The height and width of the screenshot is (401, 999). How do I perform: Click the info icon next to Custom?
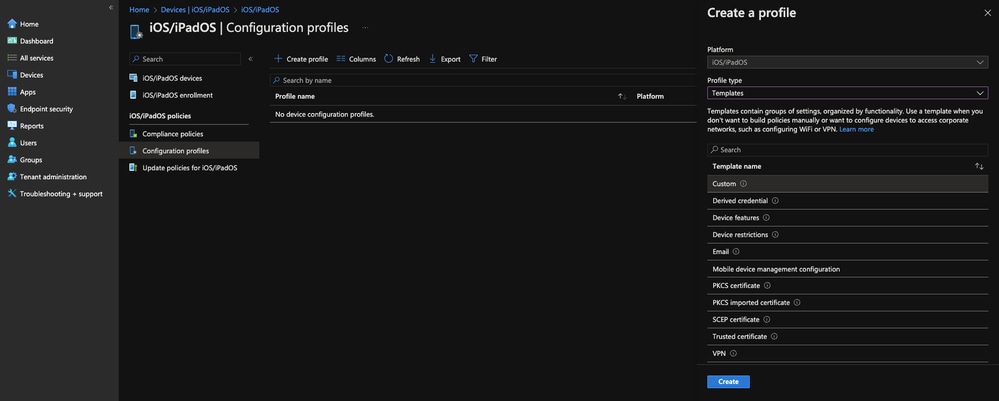pyautogui.click(x=744, y=184)
